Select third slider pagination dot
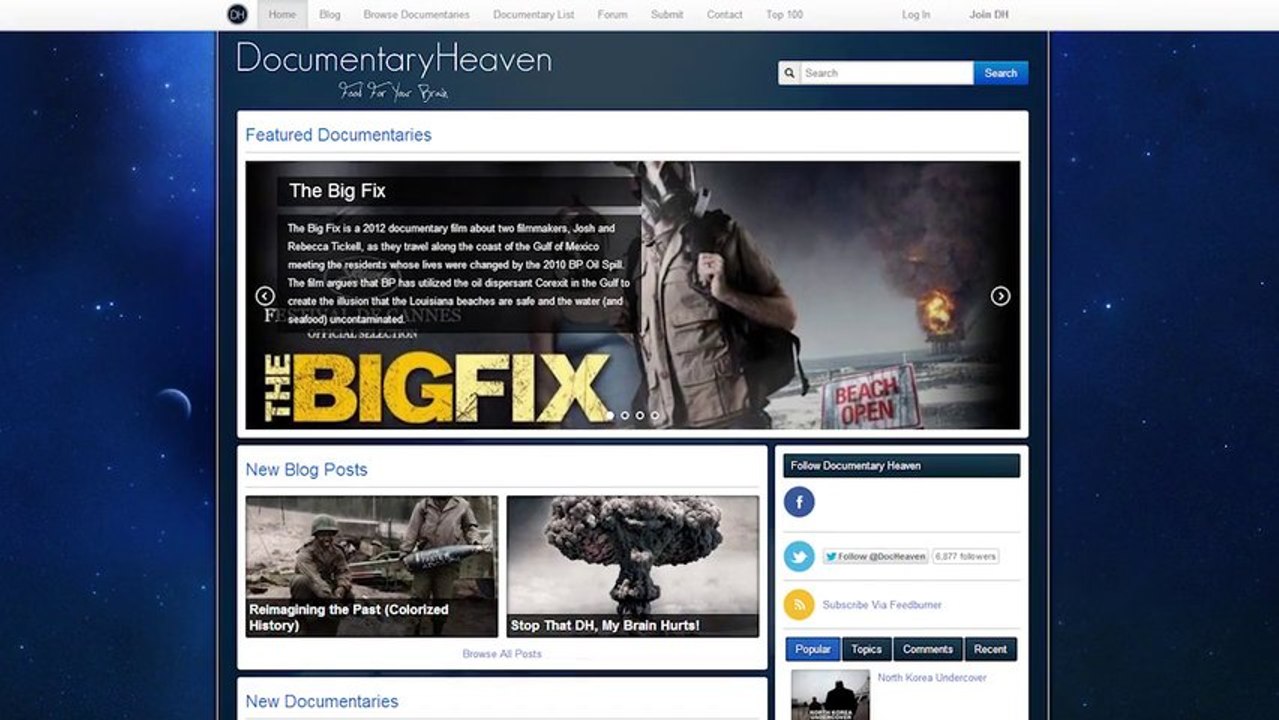The image size is (1279, 720). pyautogui.click(x=640, y=415)
